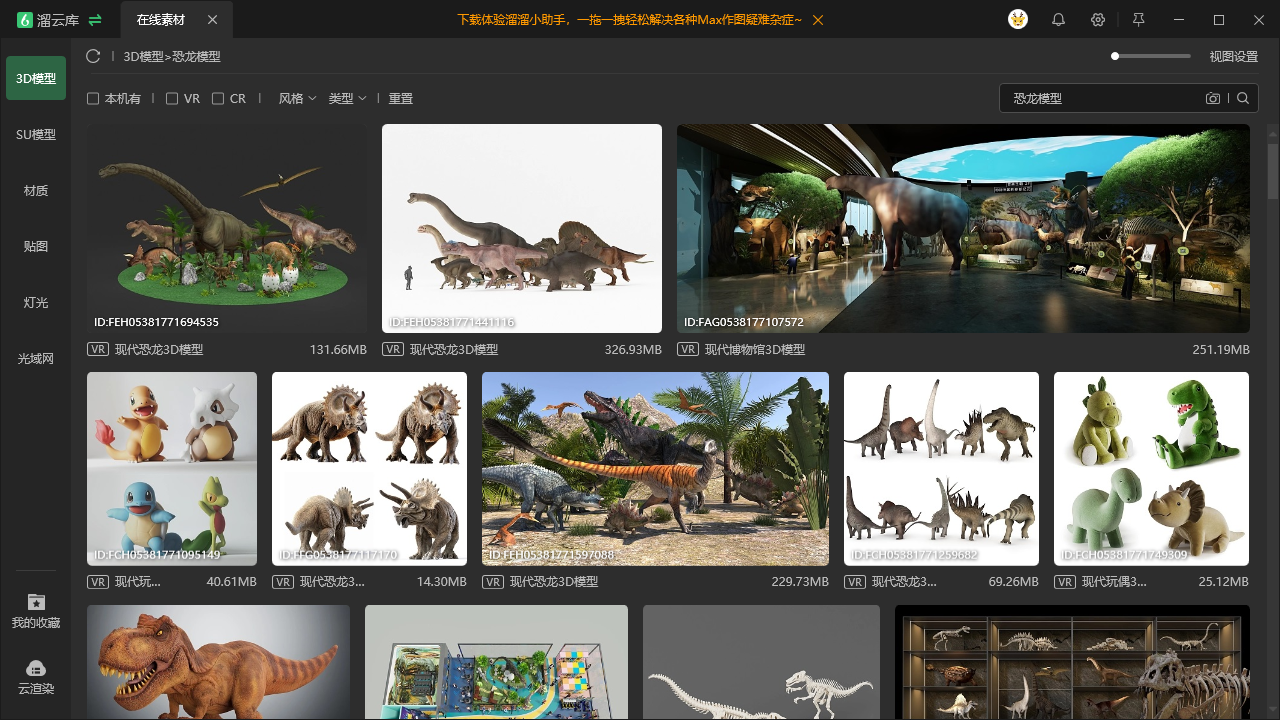Viewport: 1280px width, 720px height.
Task: Click the 现代博物馆3D模型 title text
Action: (755, 350)
